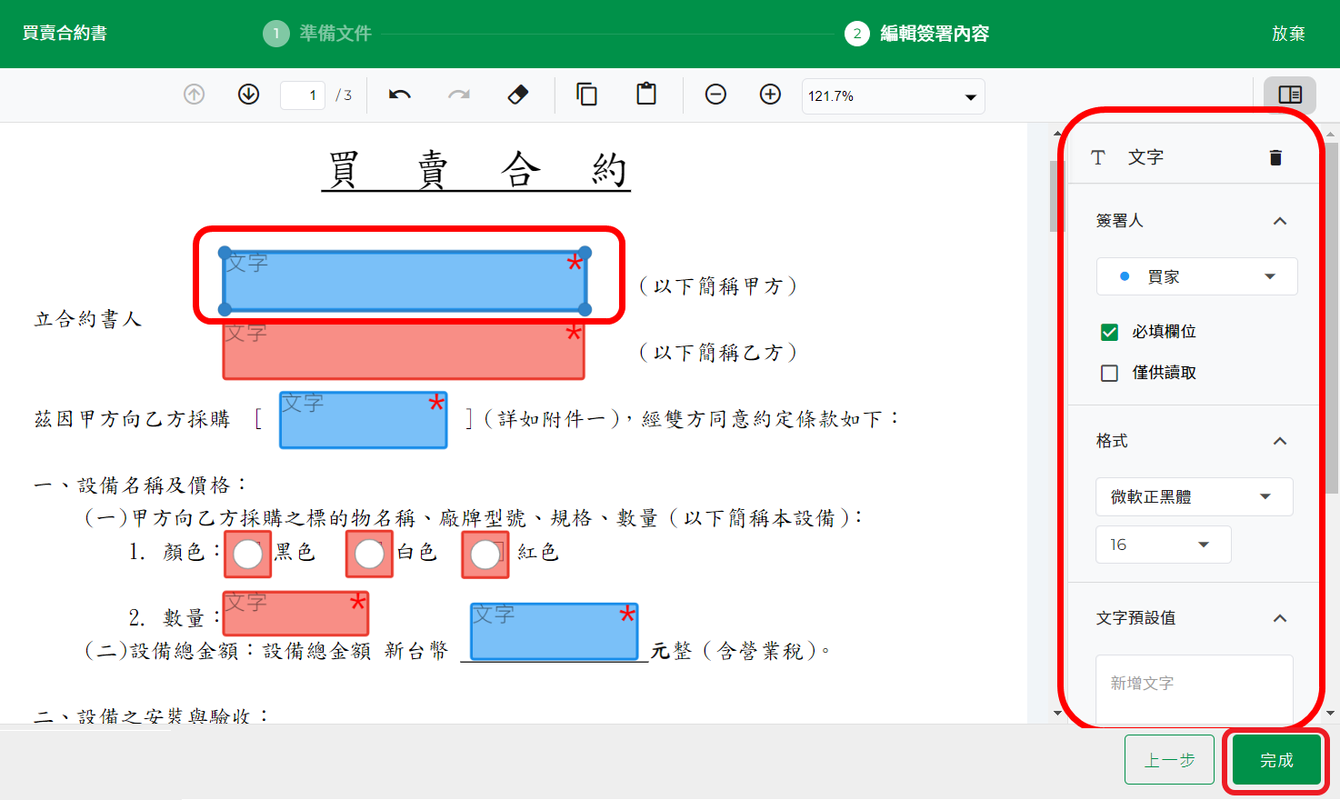1340x800 pixels.
Task: Go to next page with down arrow
Action: click(249, 95)
